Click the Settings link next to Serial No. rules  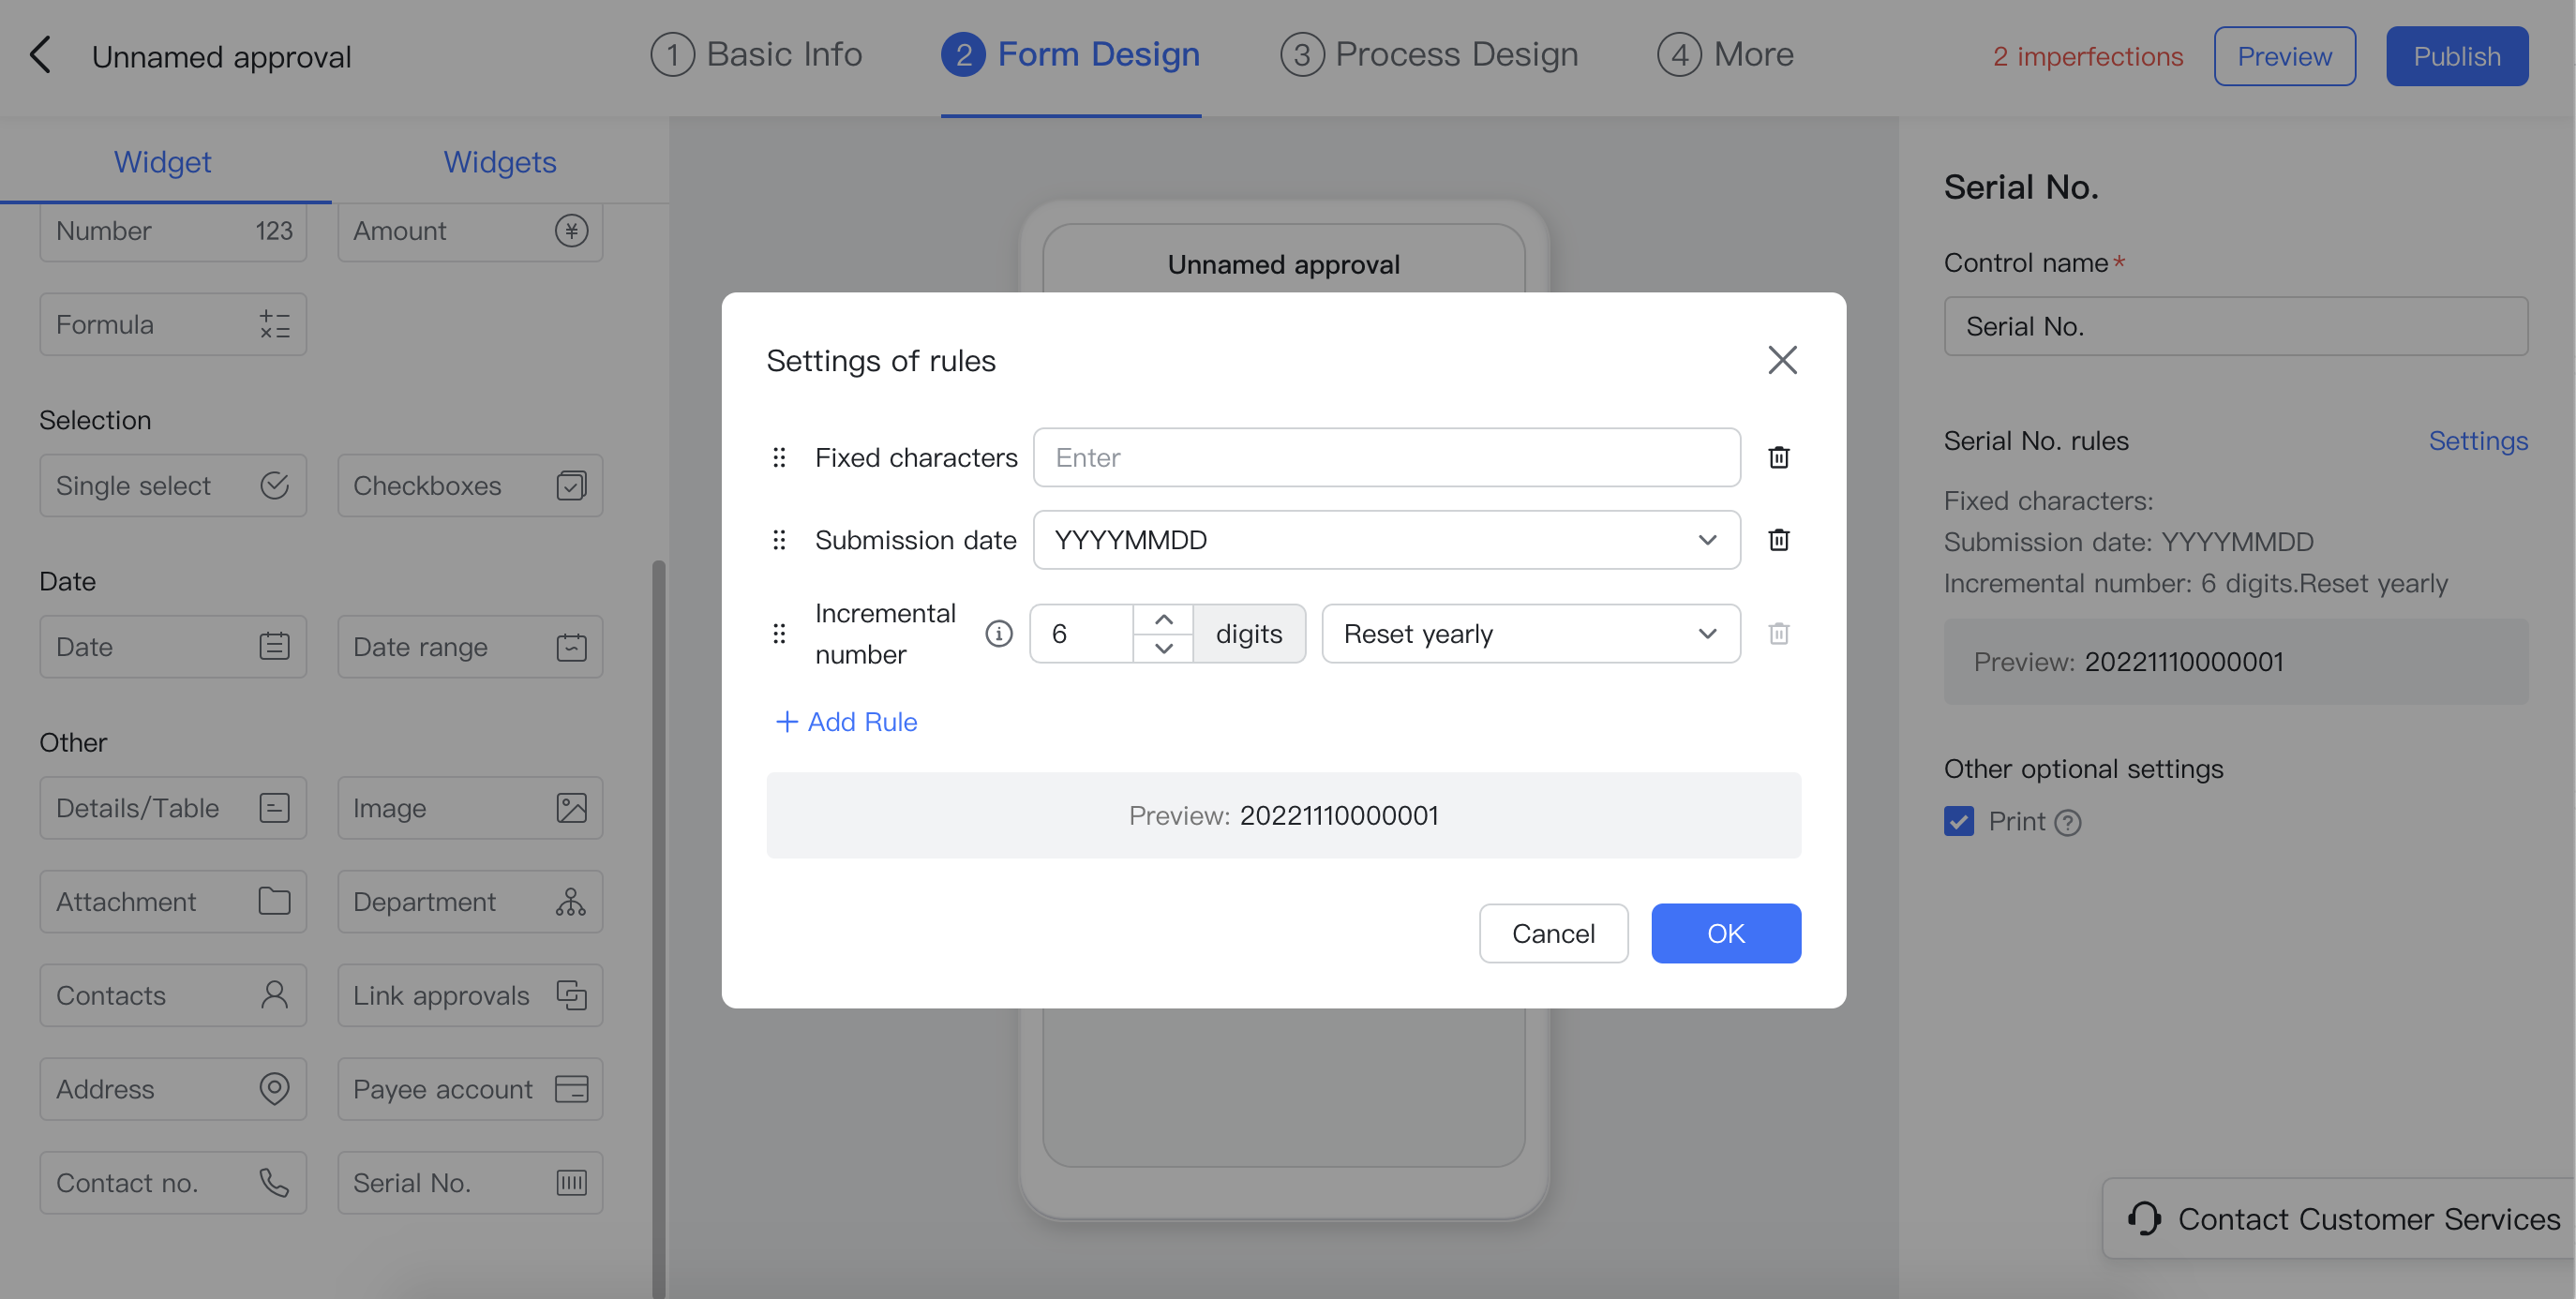coord(2478,440)
